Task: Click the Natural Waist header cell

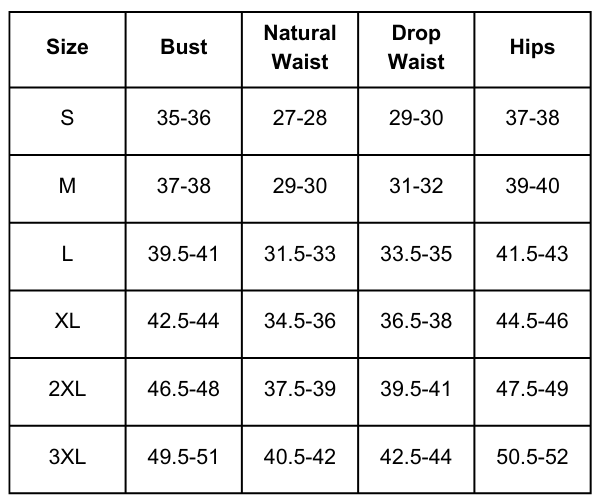Action: click(x=300, y=47)
